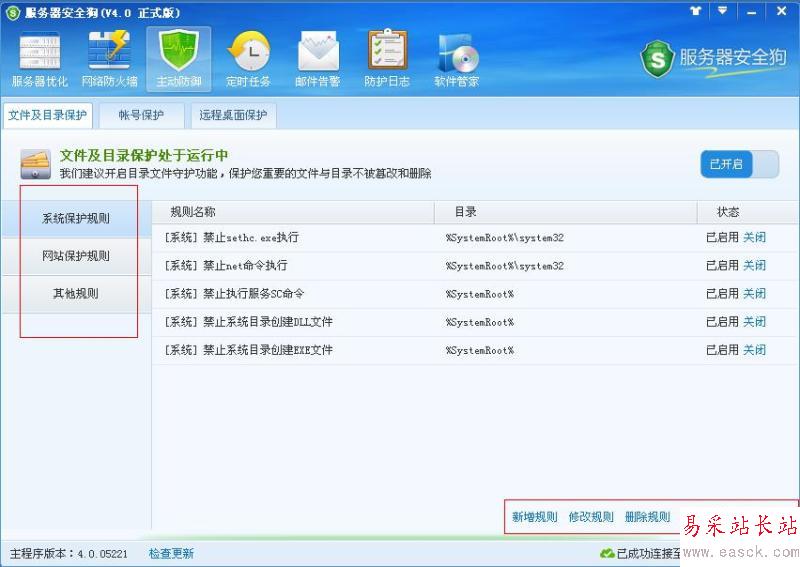Click the 修改规则 link
Viewport: 800px width, 567px height.
click(x=591, y=517)
